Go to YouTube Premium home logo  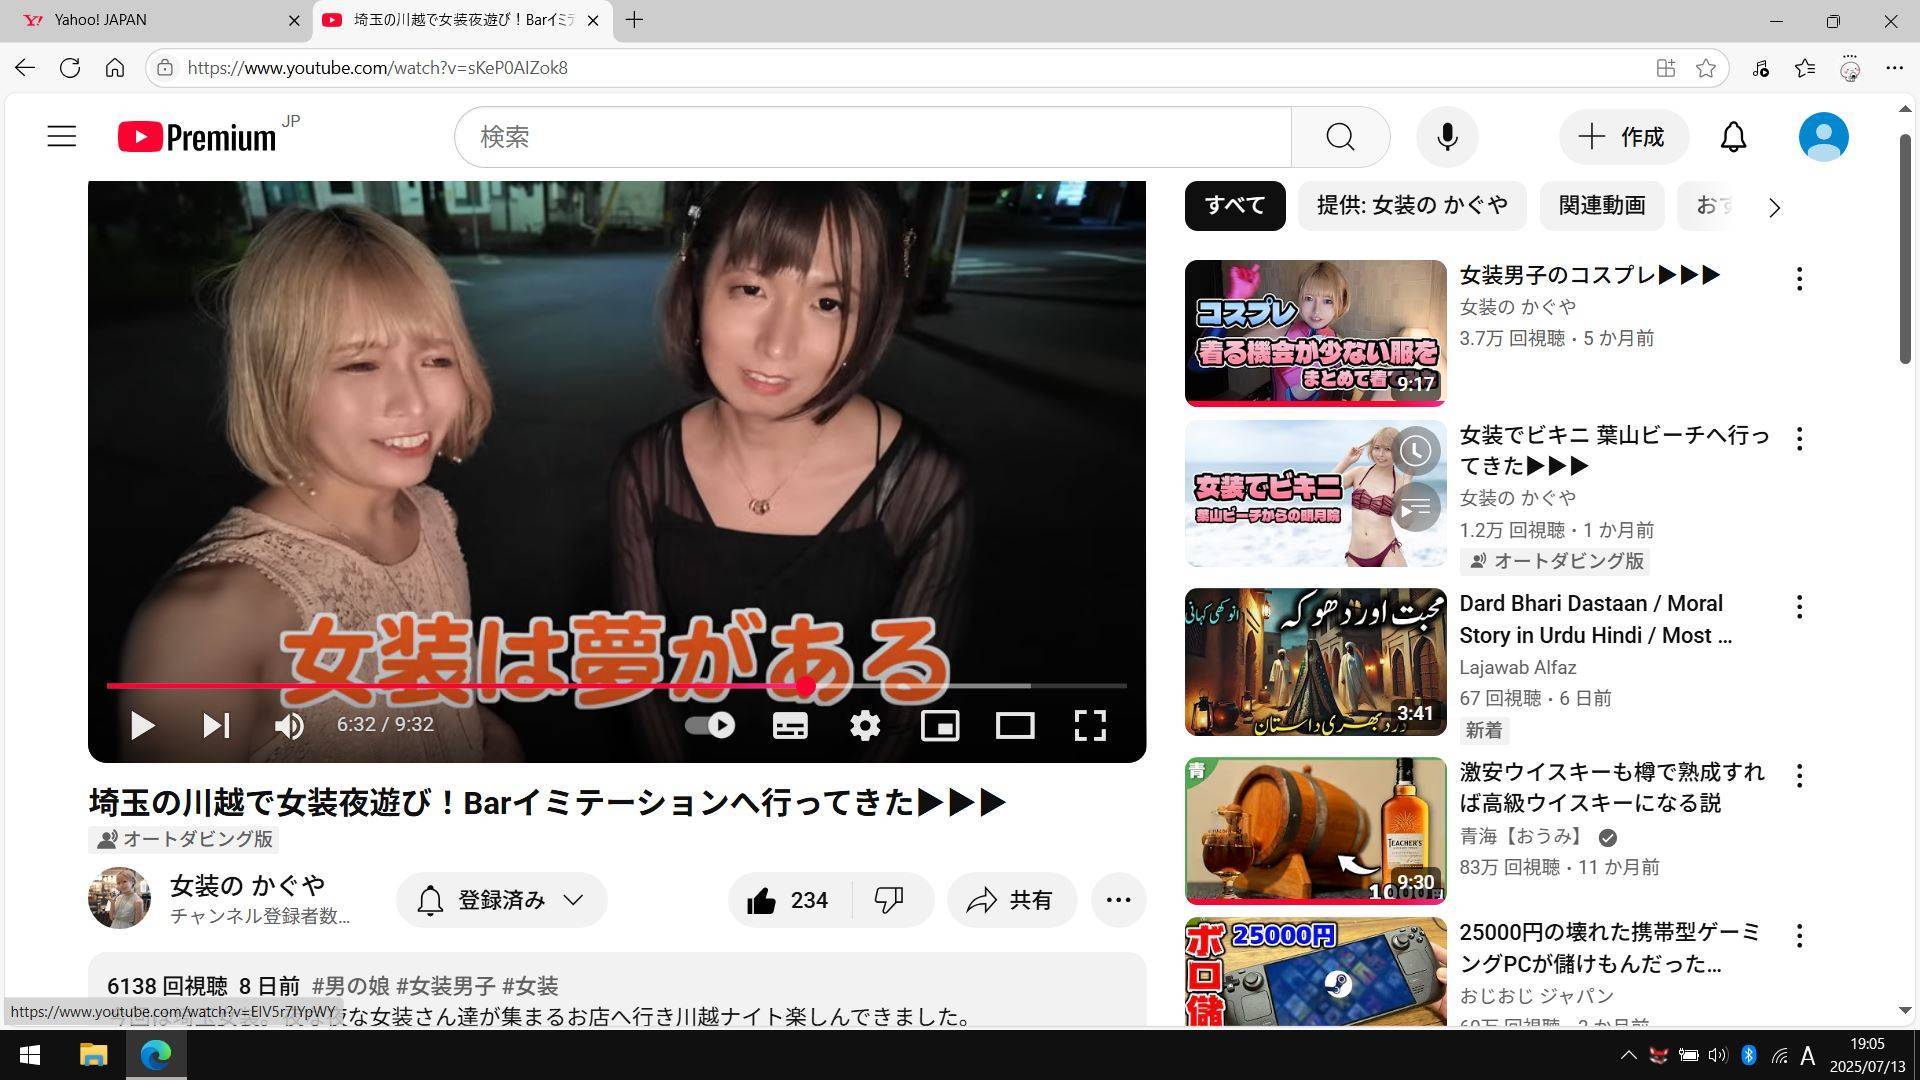[197, 137]
